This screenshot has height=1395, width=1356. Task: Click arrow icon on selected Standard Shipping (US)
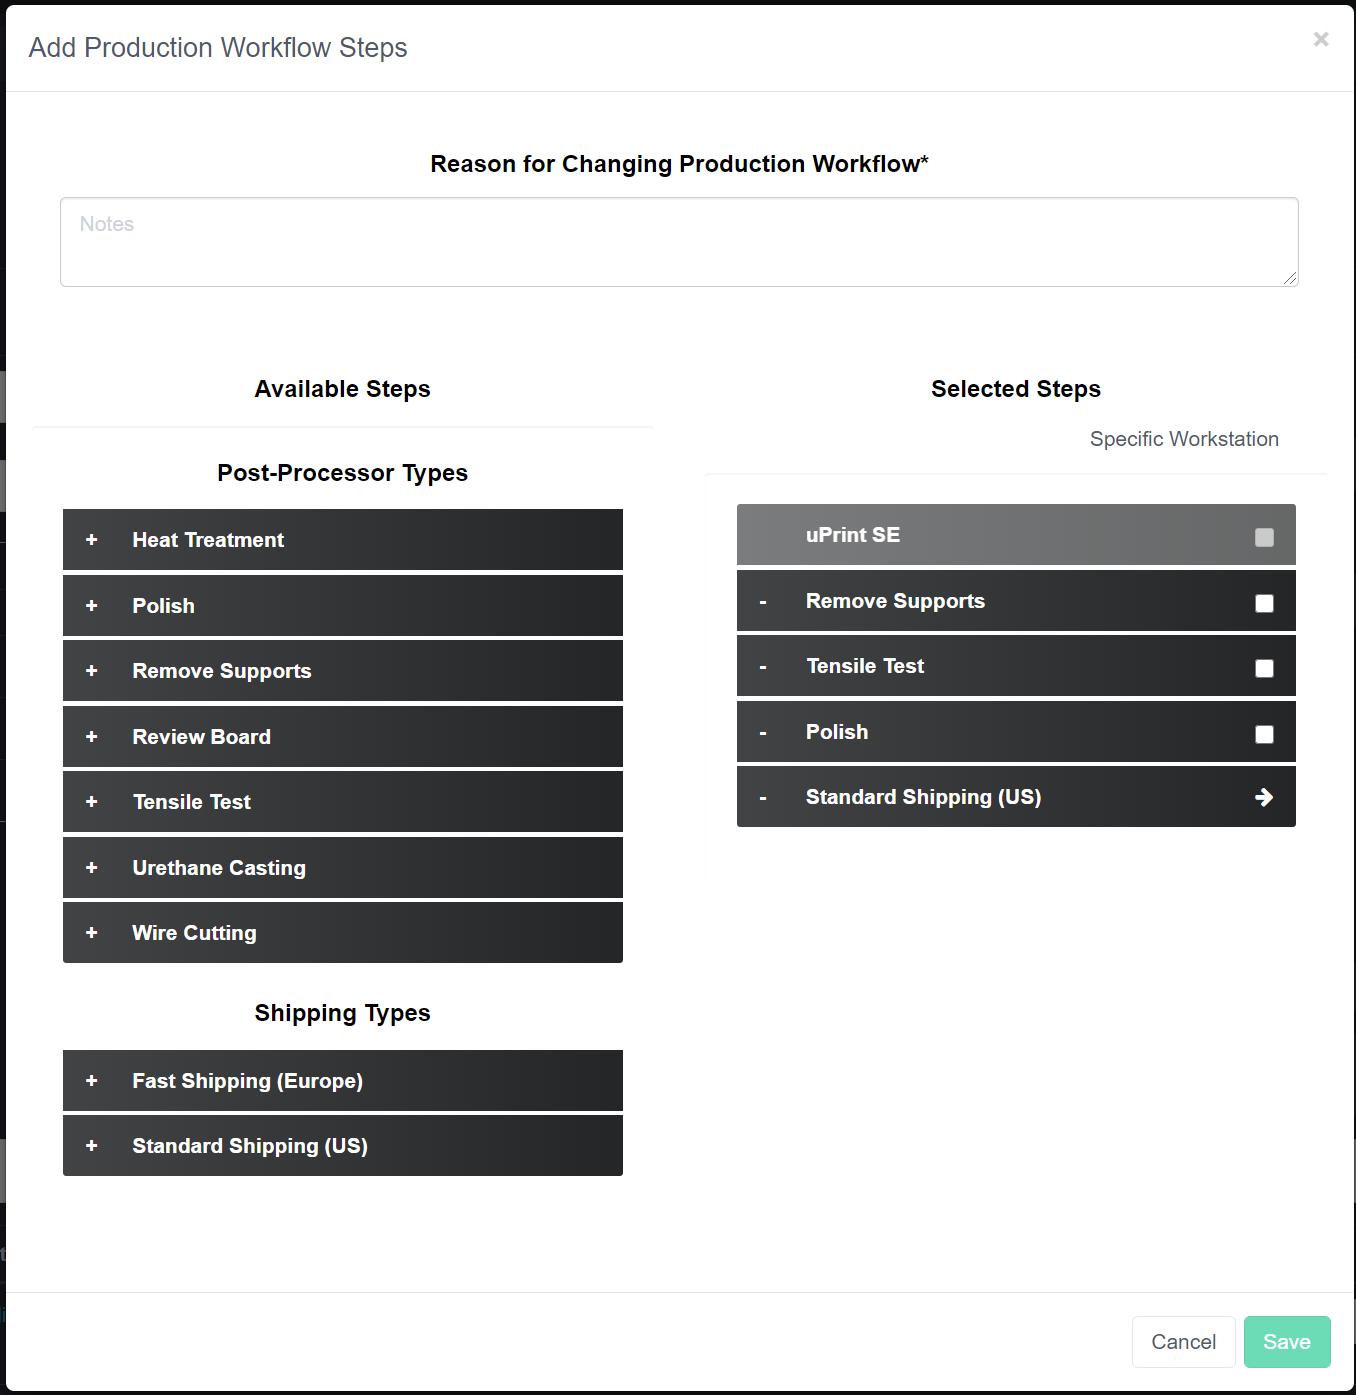(x=1264, y=797)
